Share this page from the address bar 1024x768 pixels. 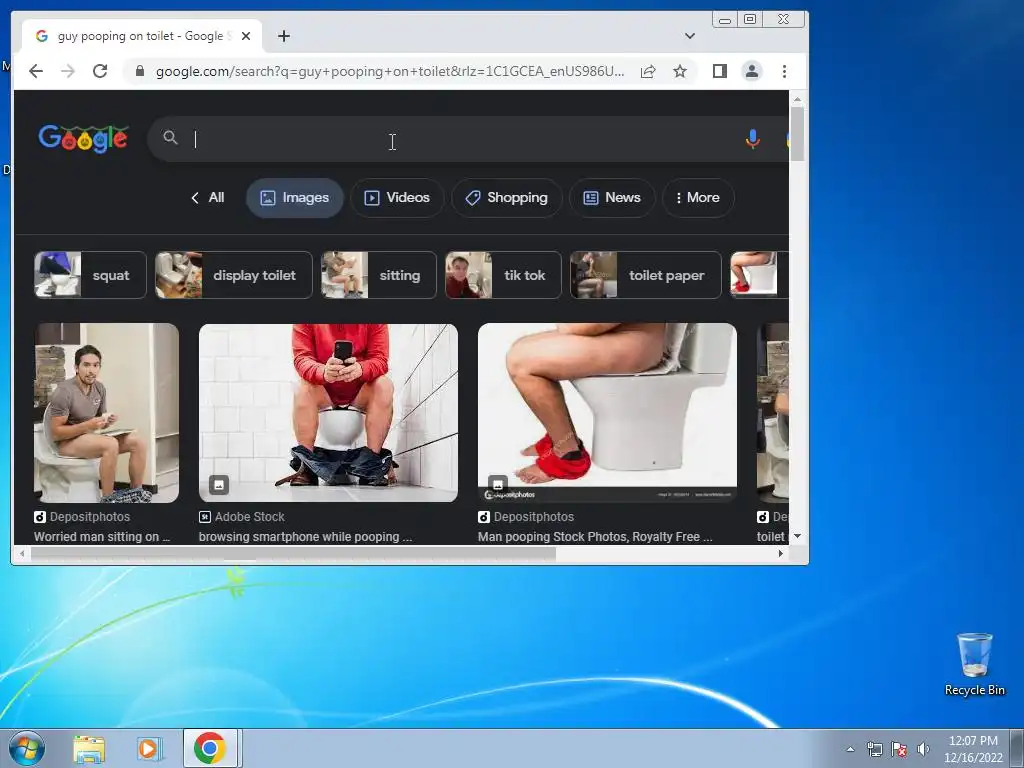click(648, 71)
